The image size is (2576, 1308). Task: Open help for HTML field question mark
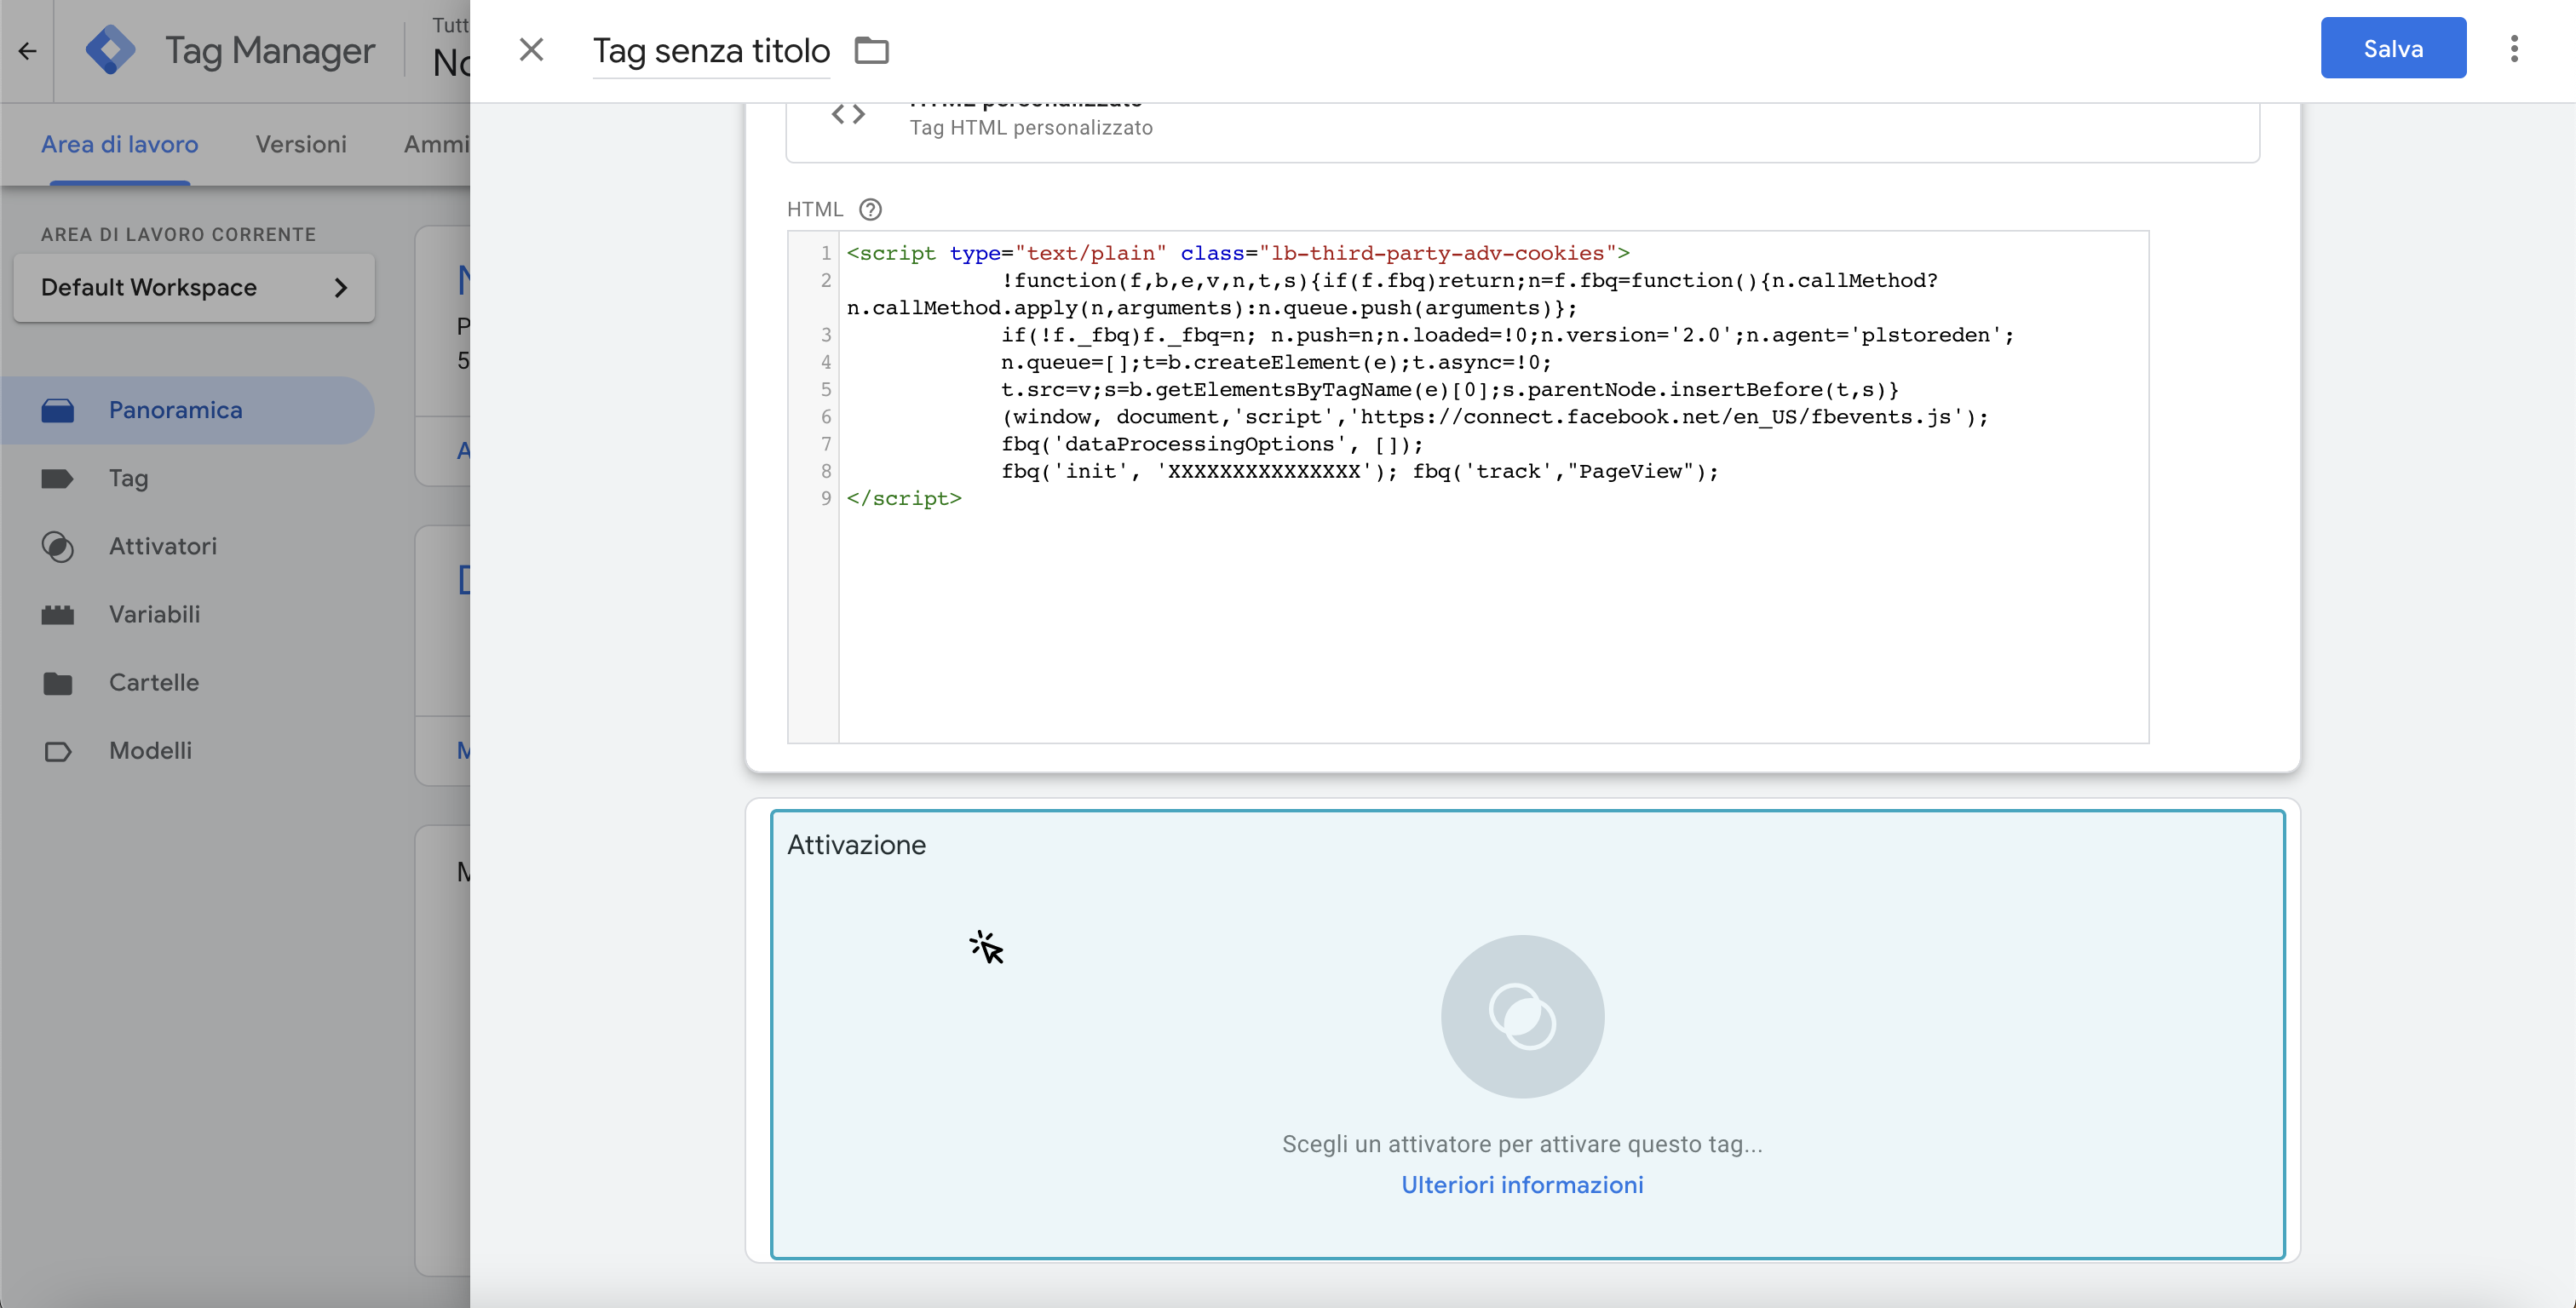pyautogui.click(x=870, y=209)
